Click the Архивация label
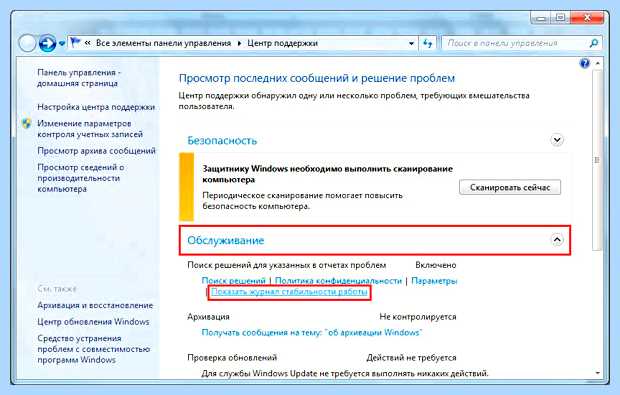 point(208,316)
